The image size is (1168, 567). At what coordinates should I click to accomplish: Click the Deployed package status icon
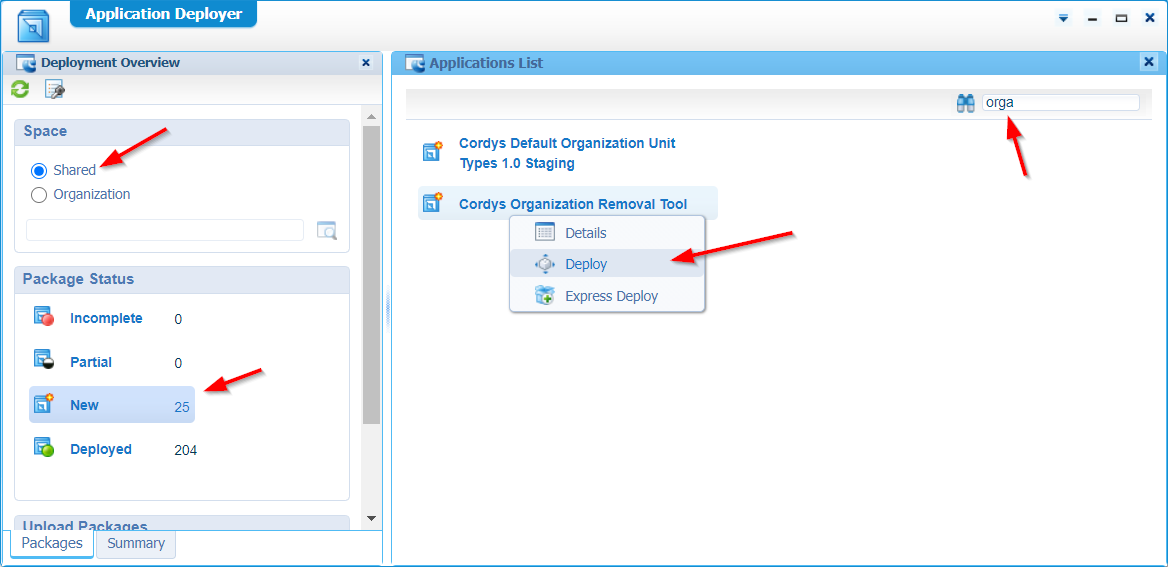pos(43,449)
